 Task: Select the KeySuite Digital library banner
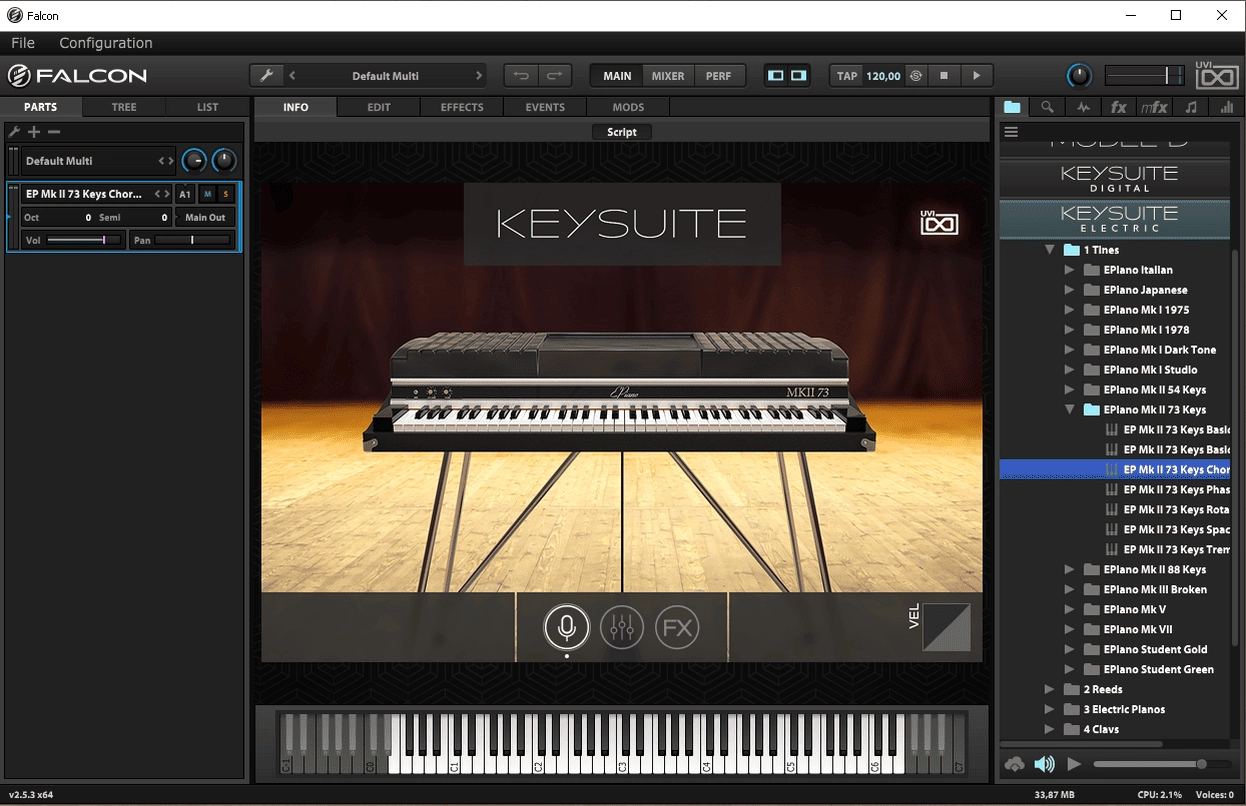[1115, 179]
